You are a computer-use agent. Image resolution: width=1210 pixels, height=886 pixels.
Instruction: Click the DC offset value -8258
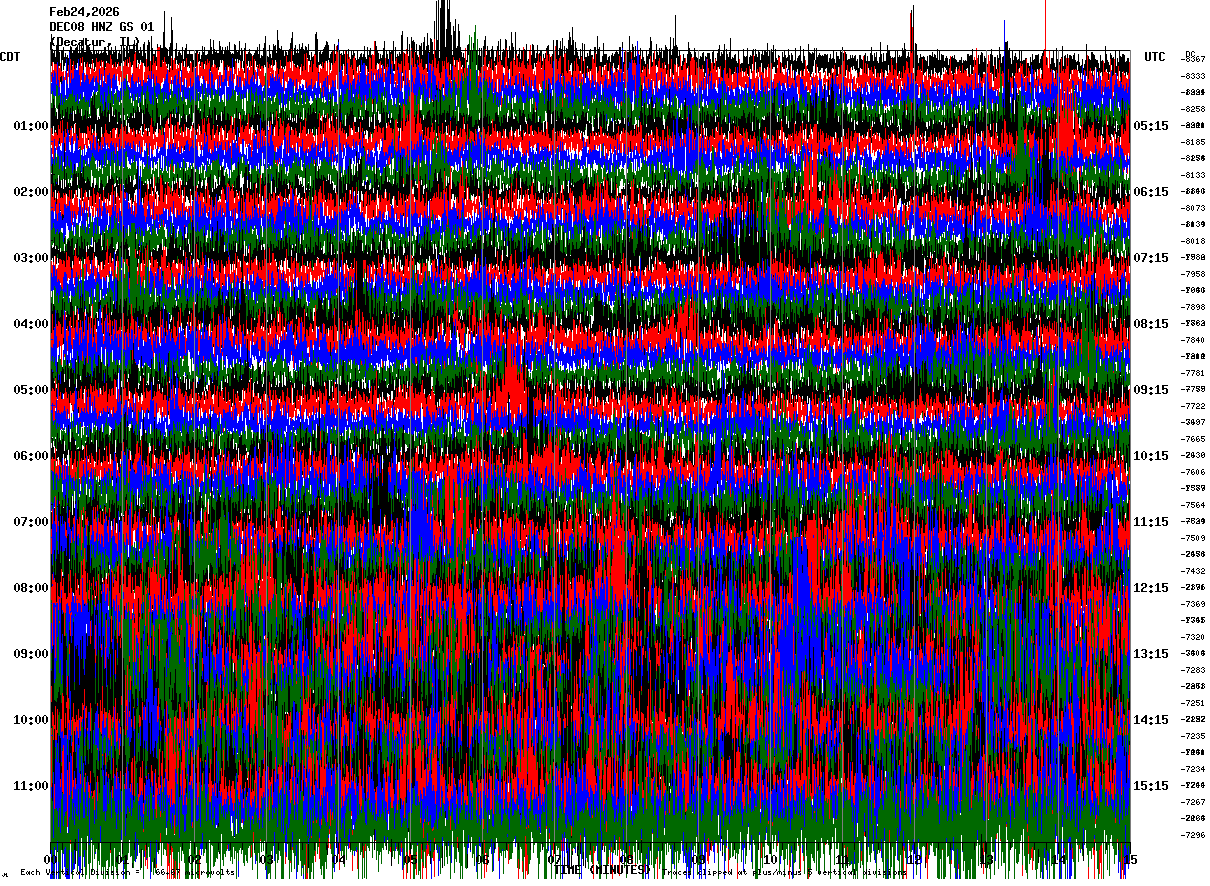pos(1194,109)
